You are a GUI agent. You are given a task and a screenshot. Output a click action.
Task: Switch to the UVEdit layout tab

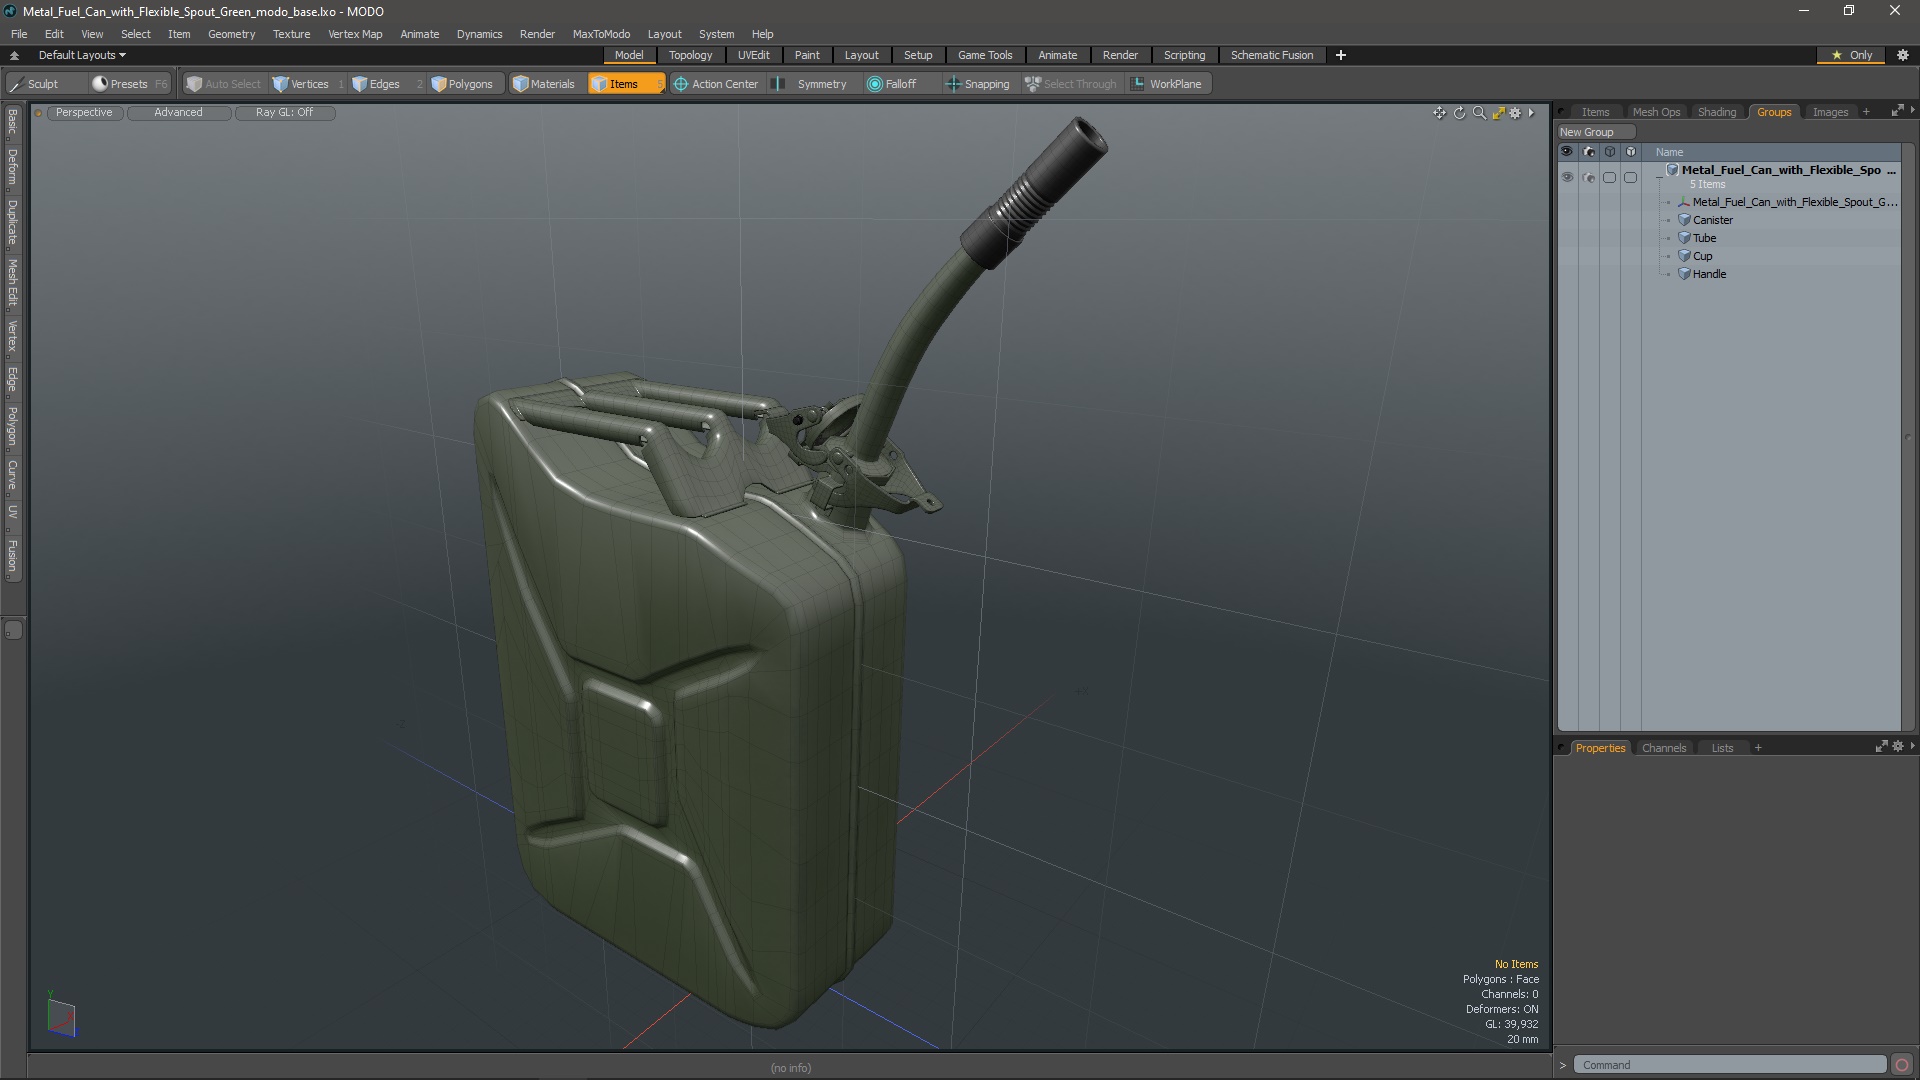coord(753,55)
